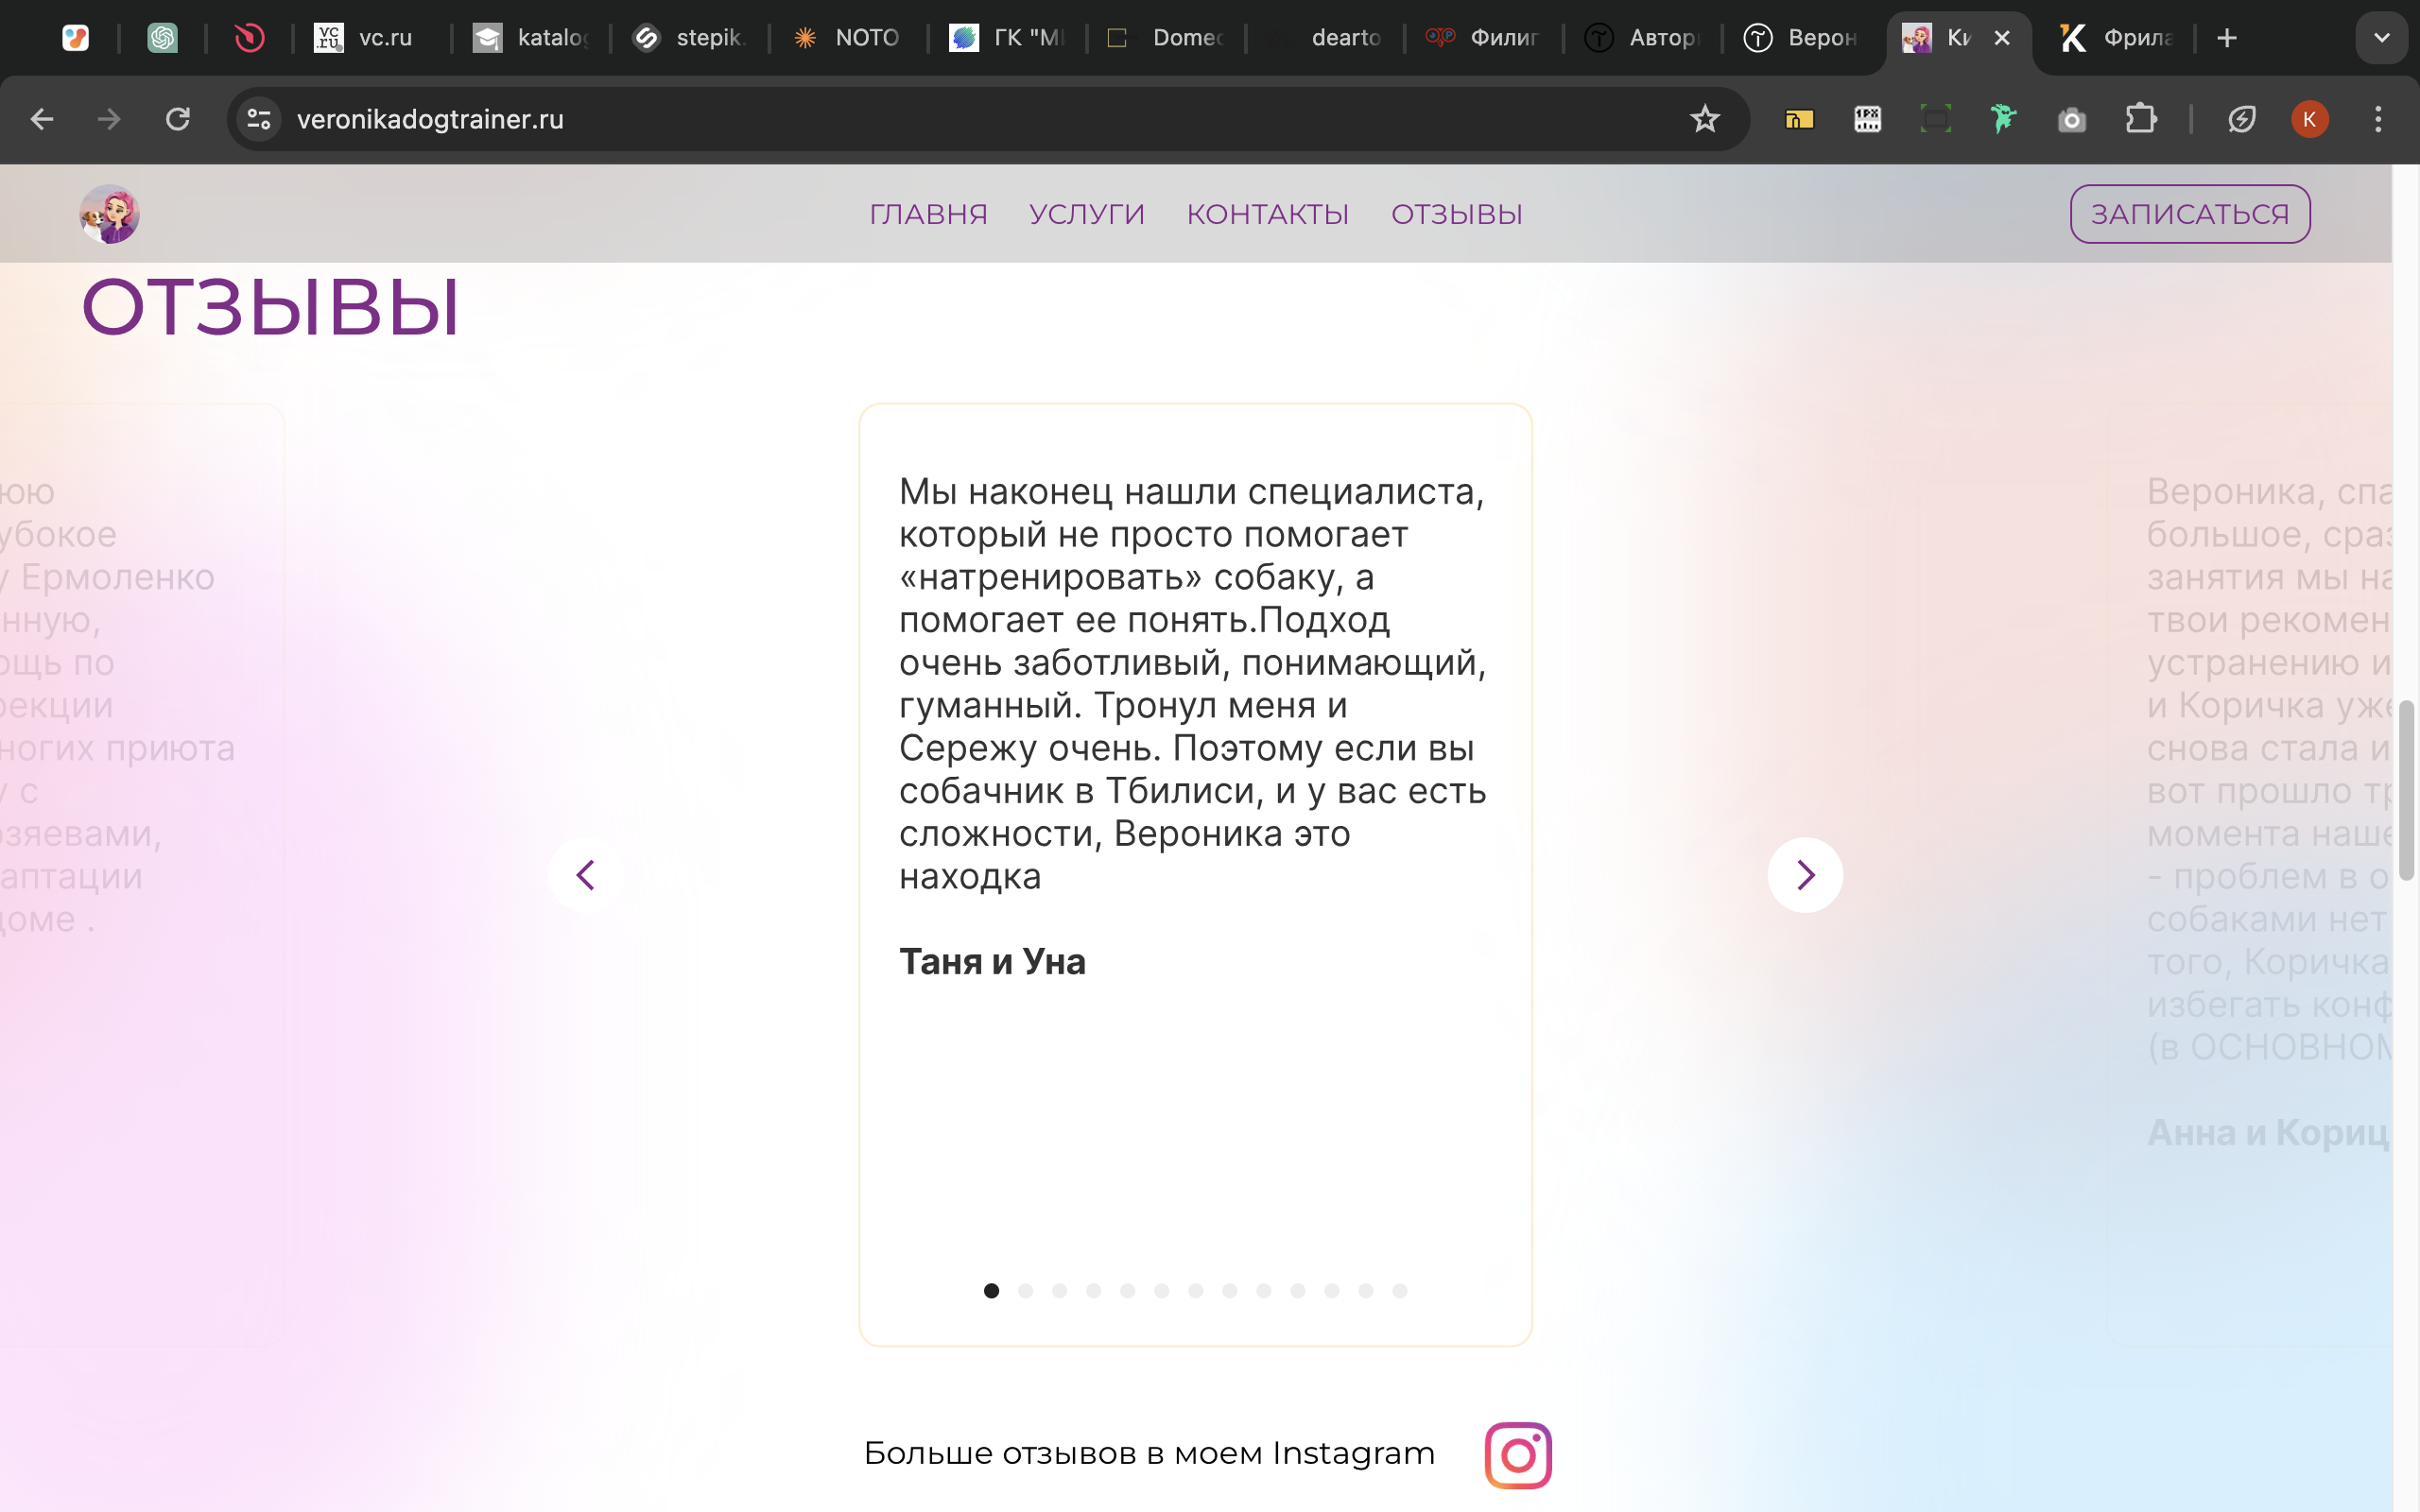Switch to the ГК tab
This screenshot has width=2420, height=1512.
(x=1007, y=38)
